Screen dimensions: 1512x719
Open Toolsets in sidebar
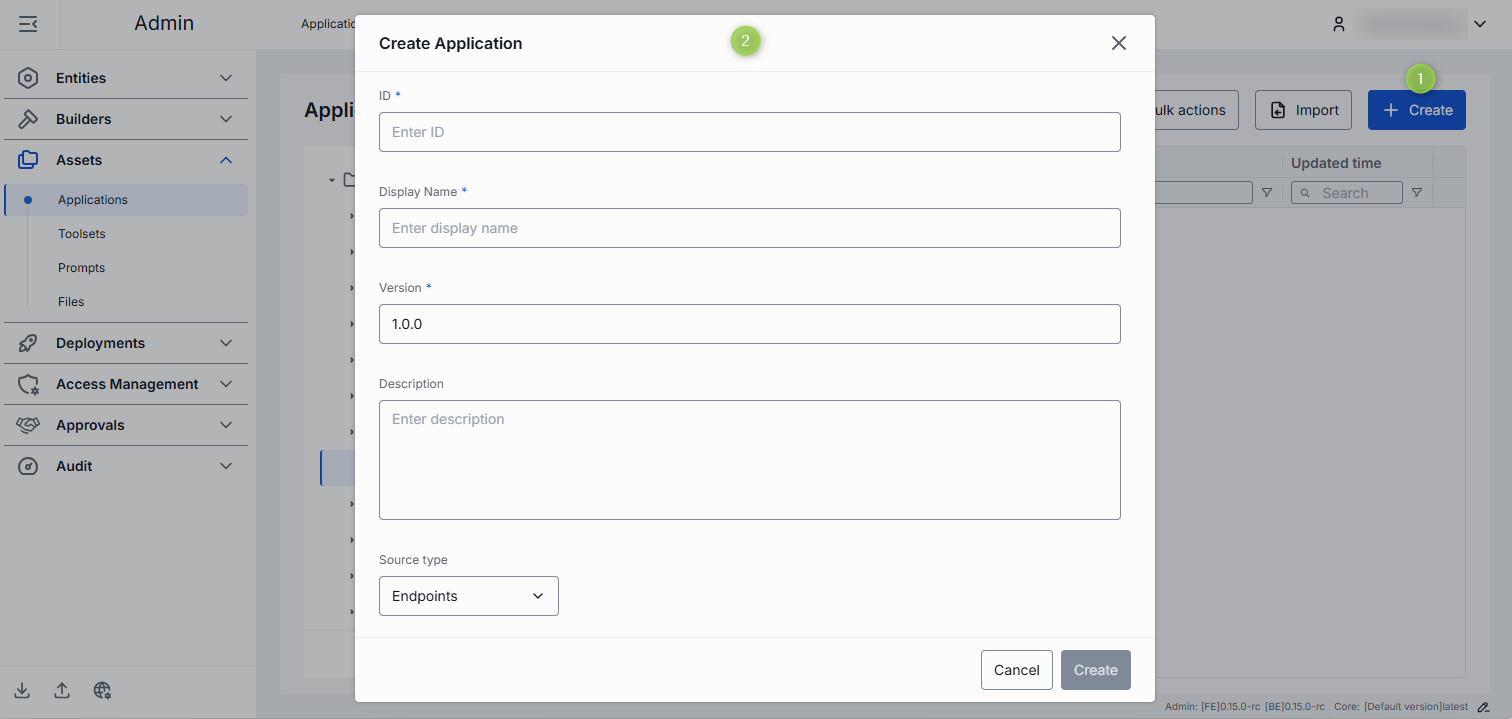pos(82,234)
